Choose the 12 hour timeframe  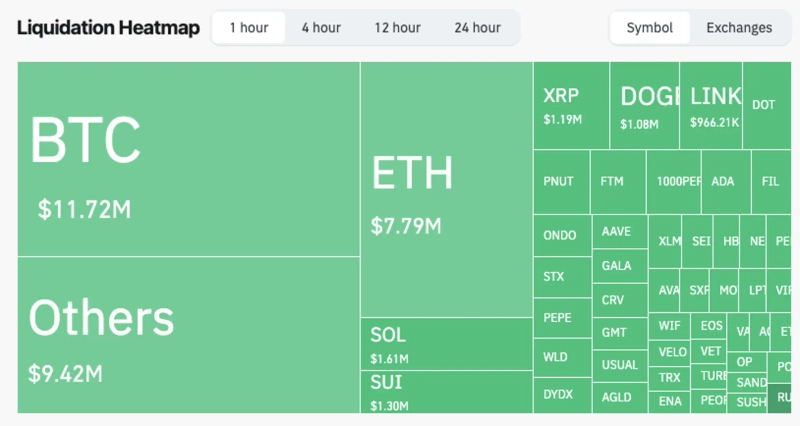pos(397,27)
